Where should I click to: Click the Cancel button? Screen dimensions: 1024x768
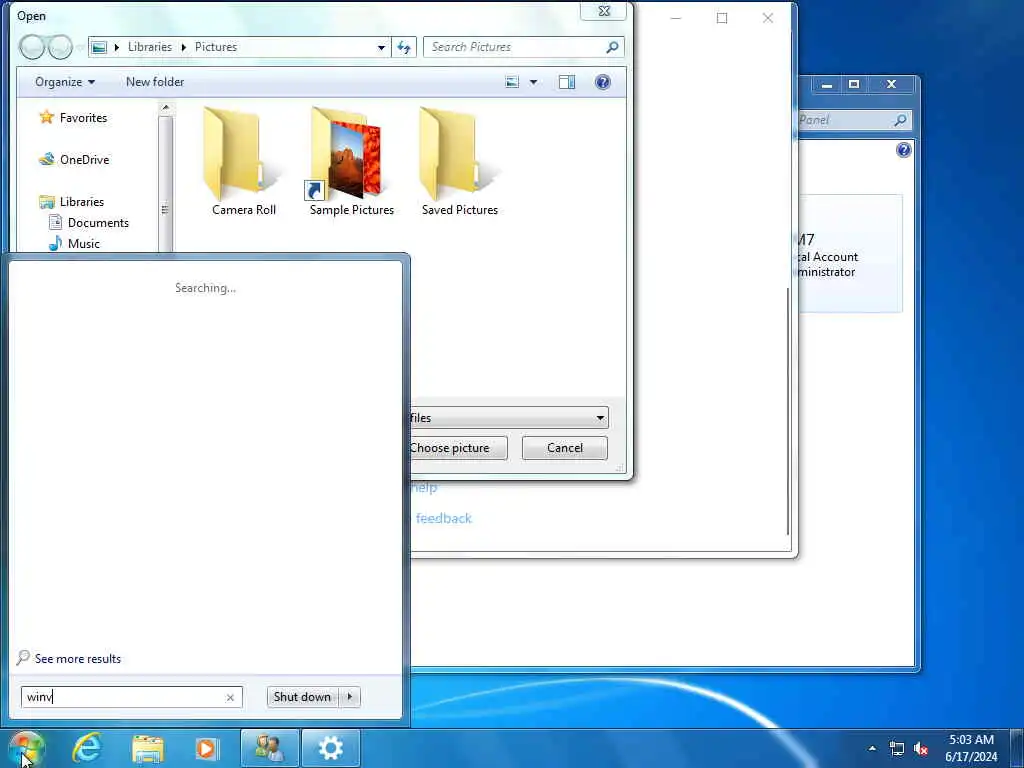565,448
